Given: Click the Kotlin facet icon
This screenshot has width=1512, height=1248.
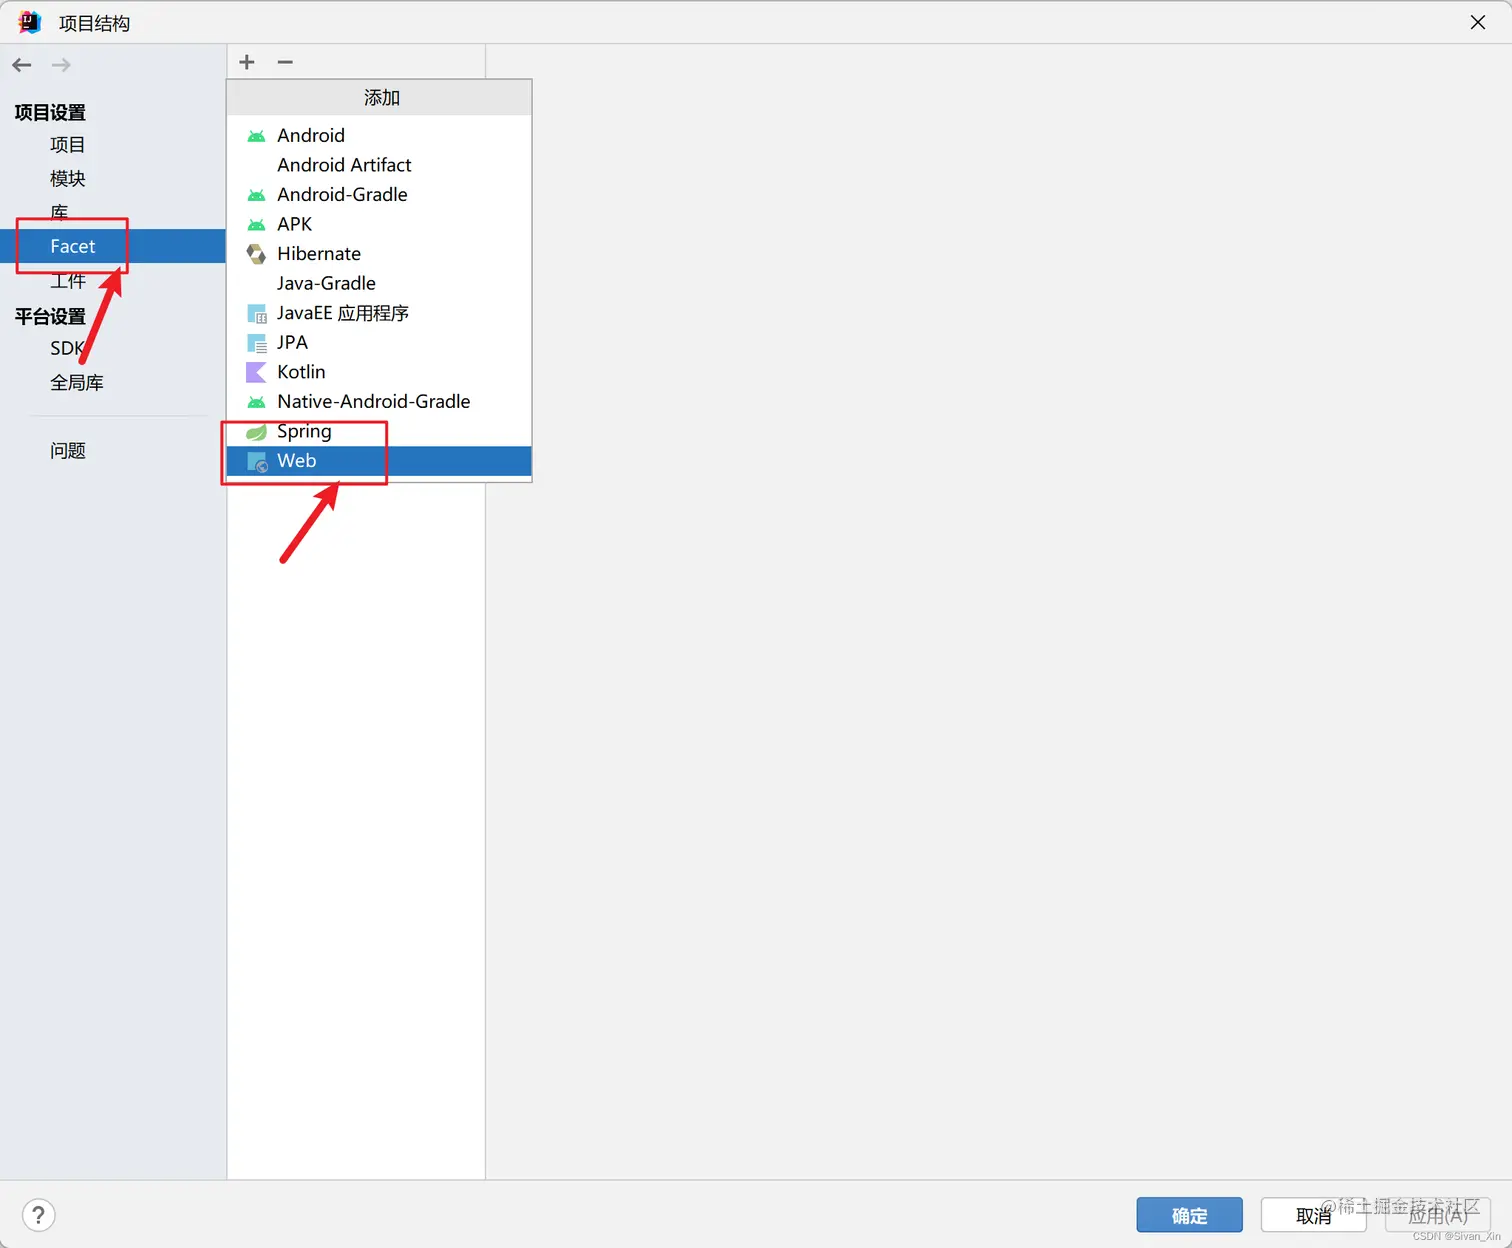Looking at the screenshot, I should pyautogui.click(x=256, y=372).
